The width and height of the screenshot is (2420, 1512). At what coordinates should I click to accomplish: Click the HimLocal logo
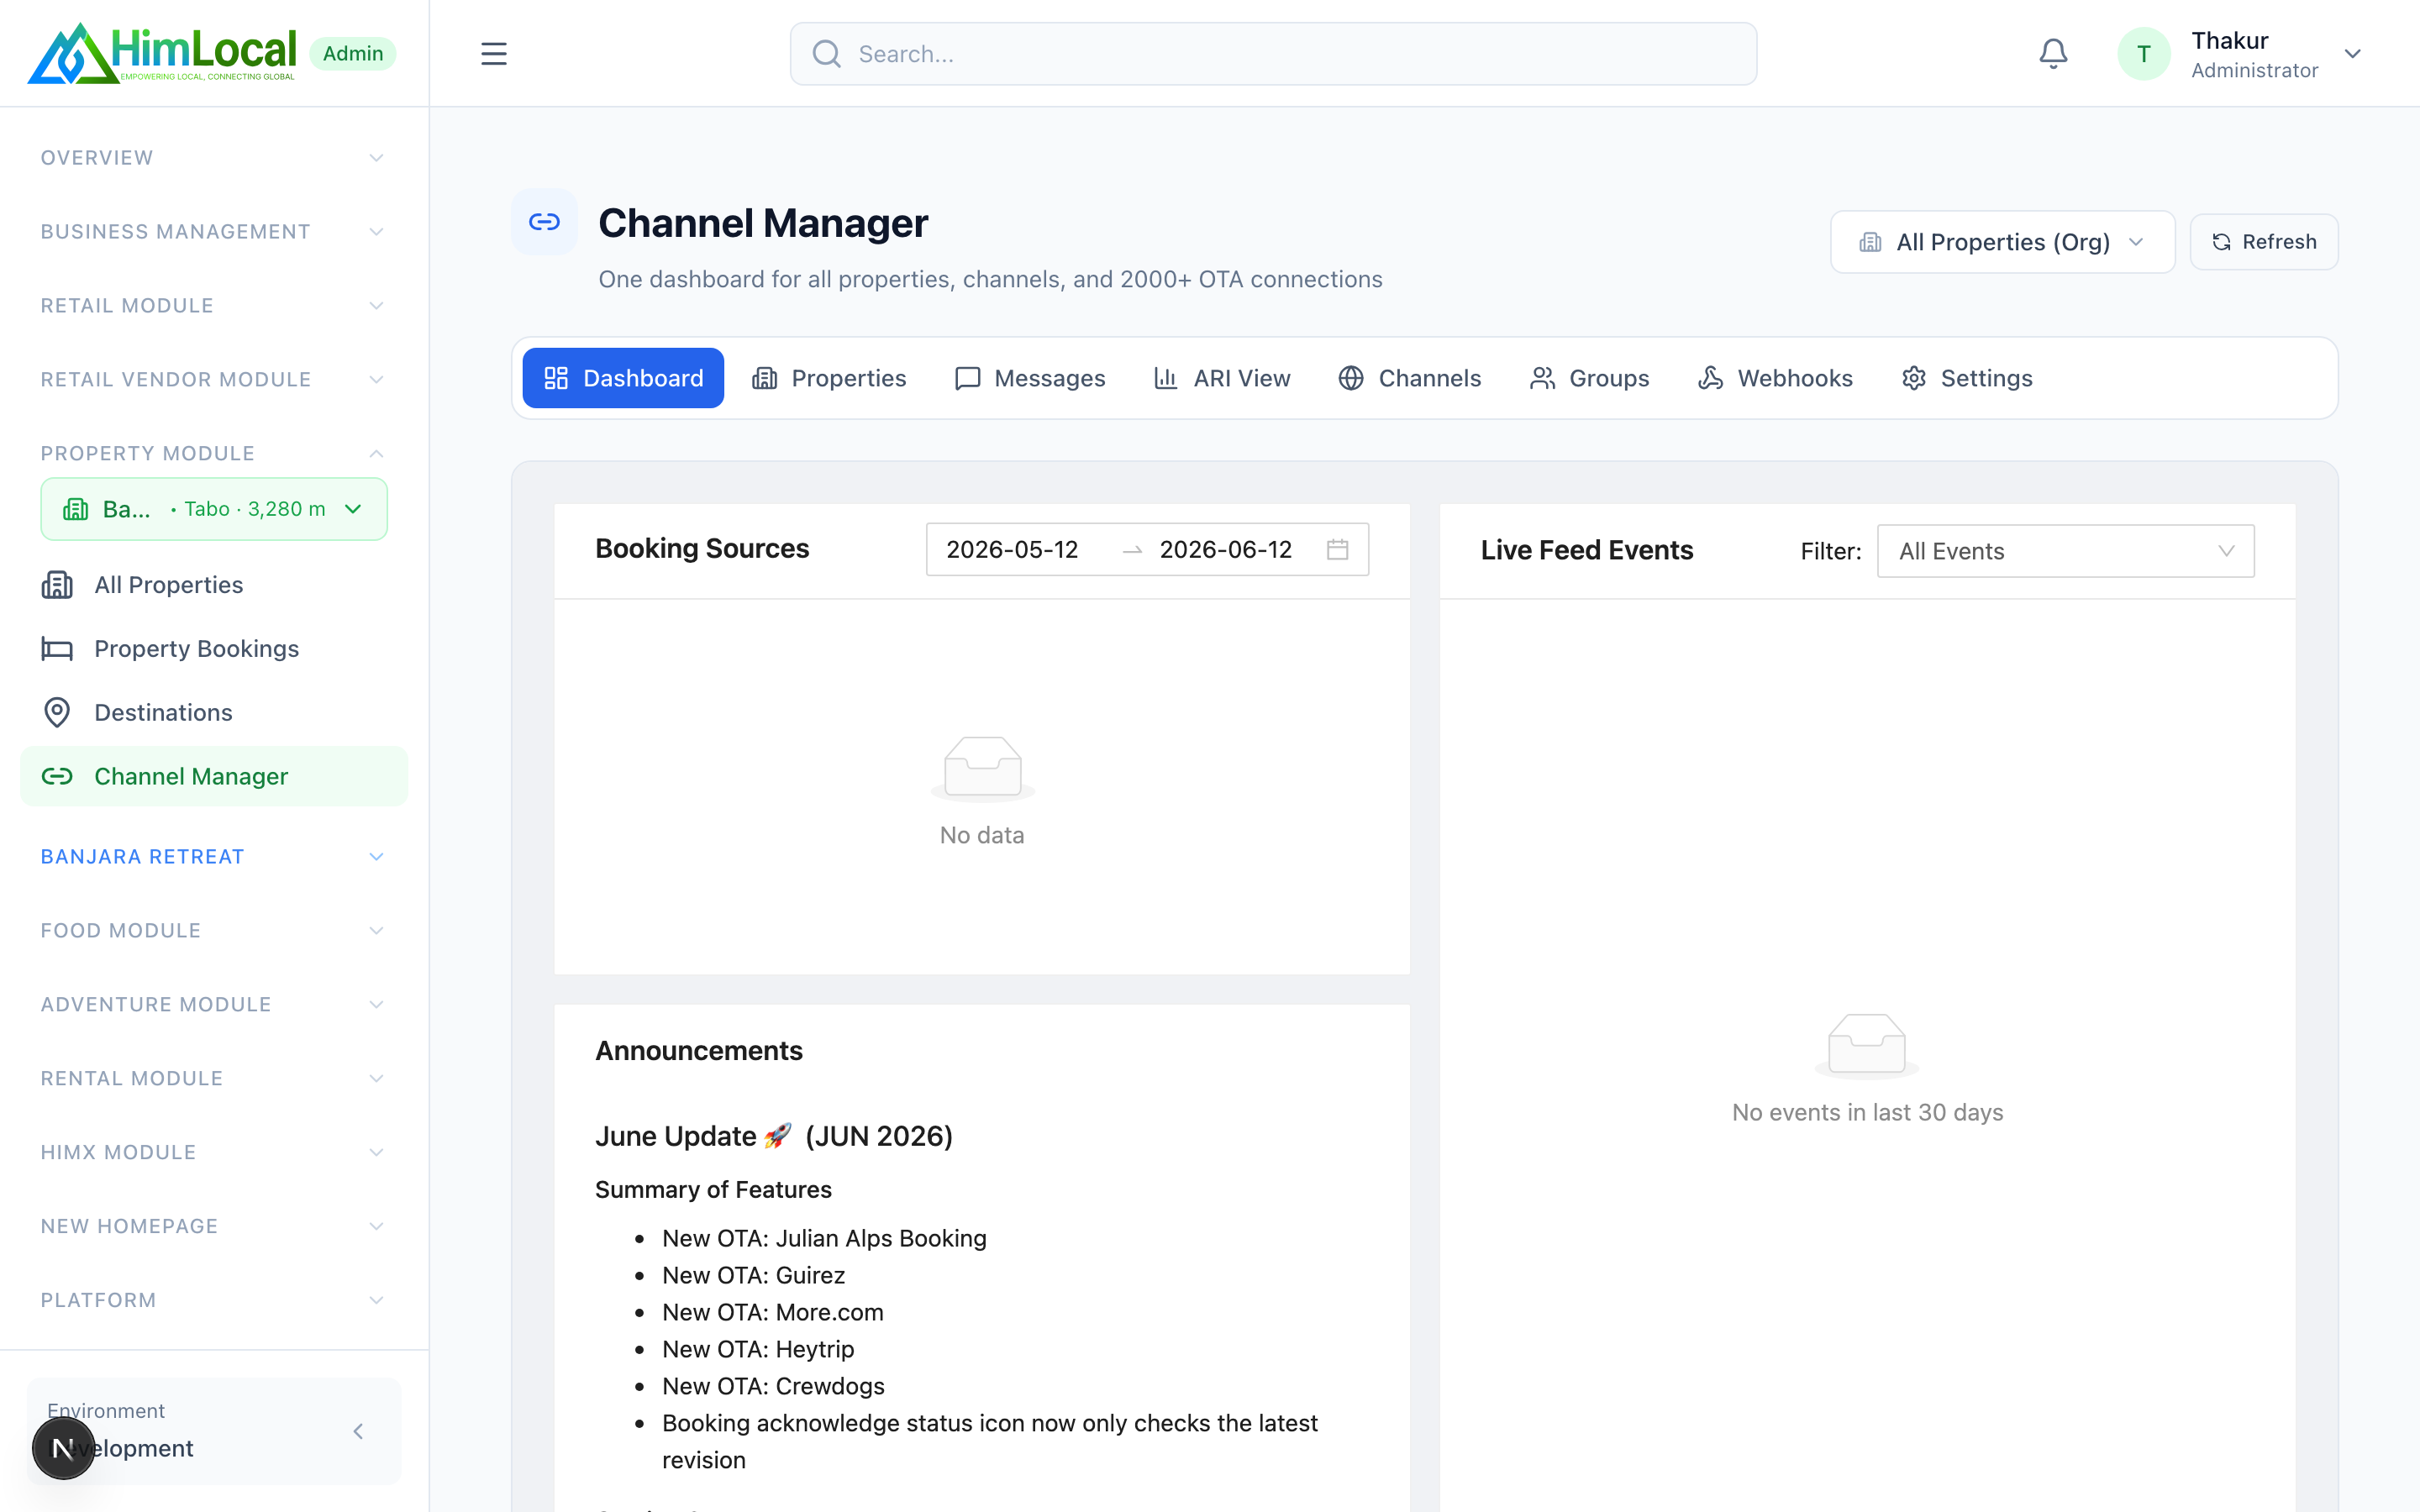(x=162, y=53)
